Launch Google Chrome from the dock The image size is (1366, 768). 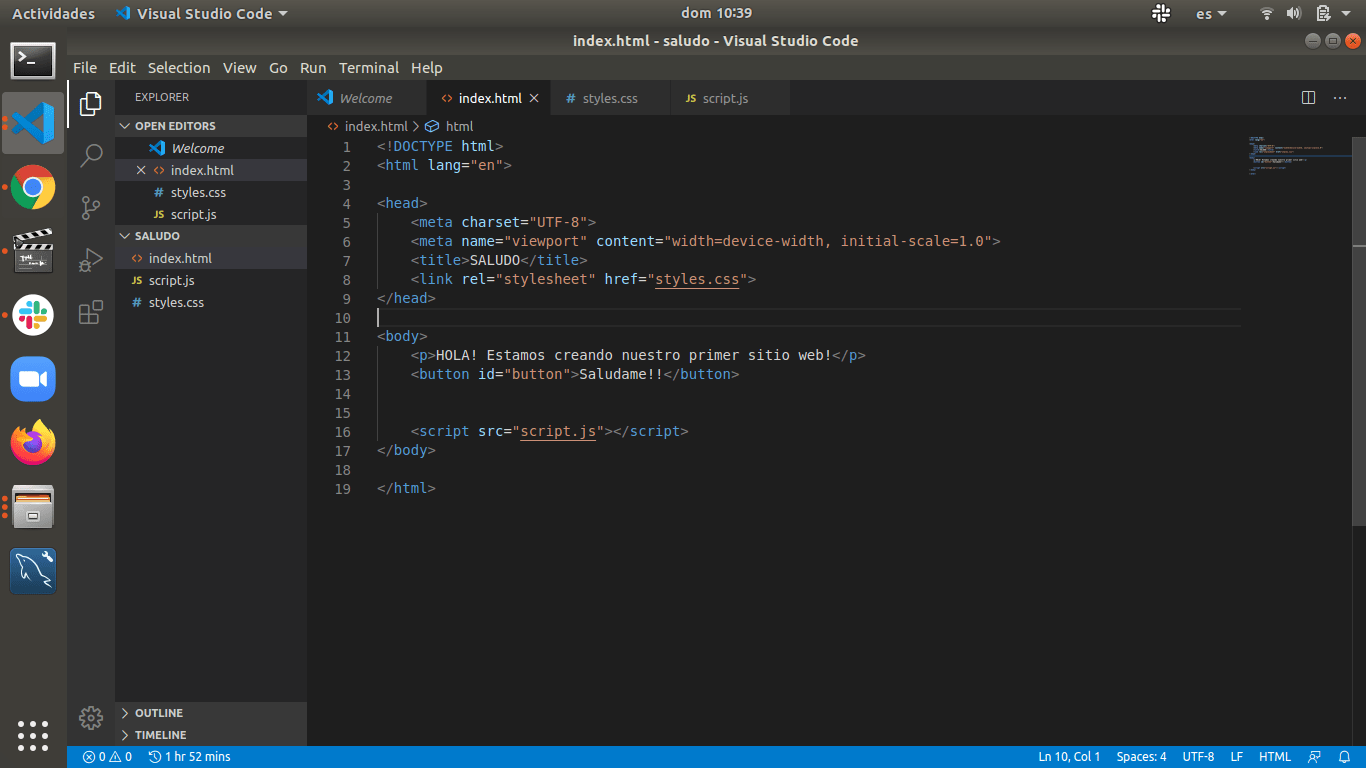(x=33, y=187)
